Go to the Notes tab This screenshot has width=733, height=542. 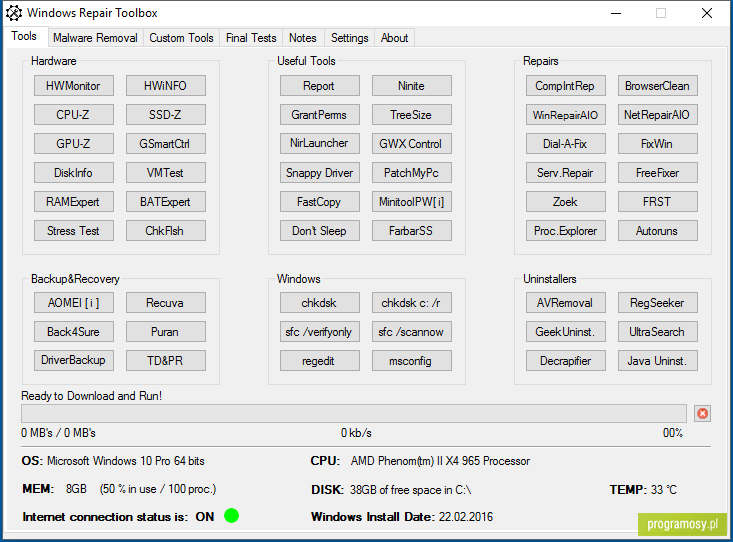(302, 38)
